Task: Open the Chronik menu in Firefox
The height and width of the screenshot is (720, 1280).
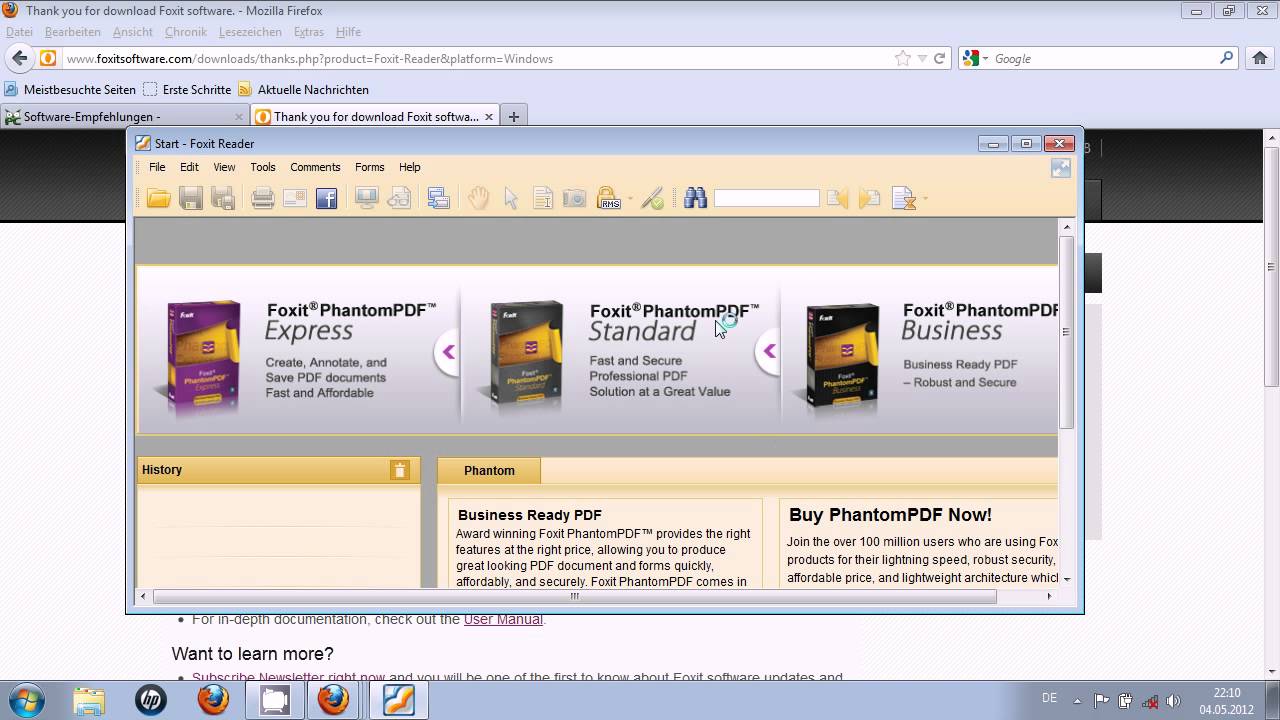Action: [x=186, y=32]
